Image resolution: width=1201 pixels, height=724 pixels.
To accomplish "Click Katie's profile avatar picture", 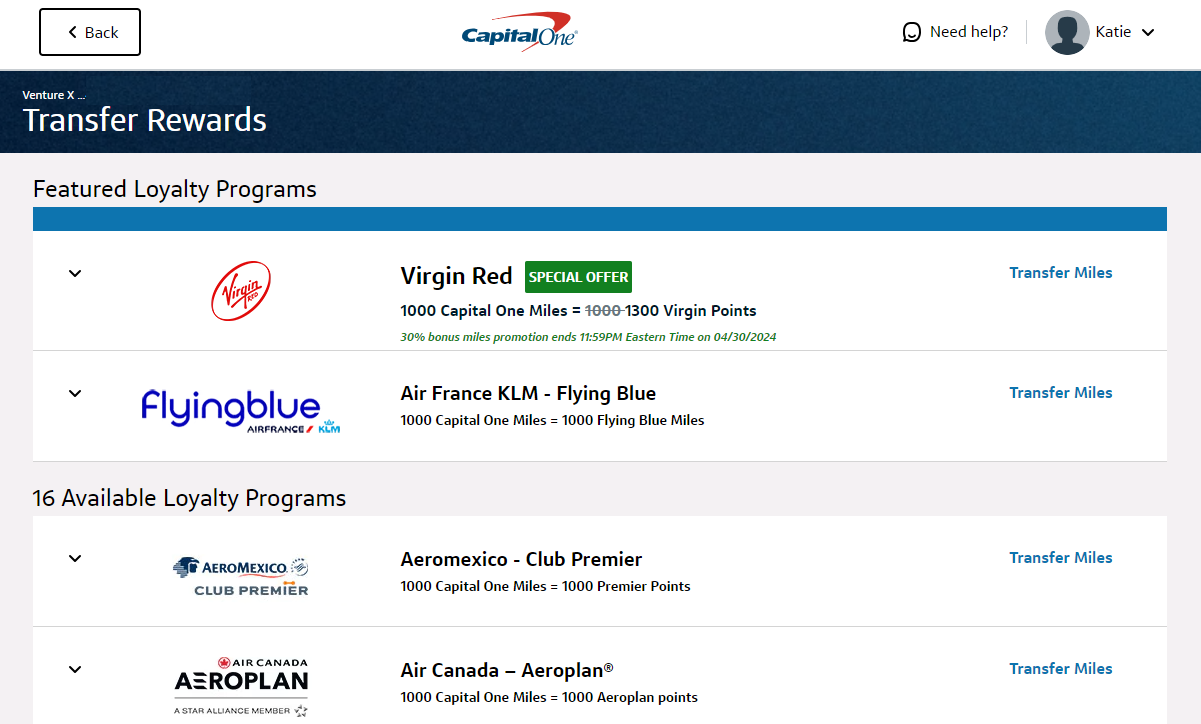I will (1066, 32).
